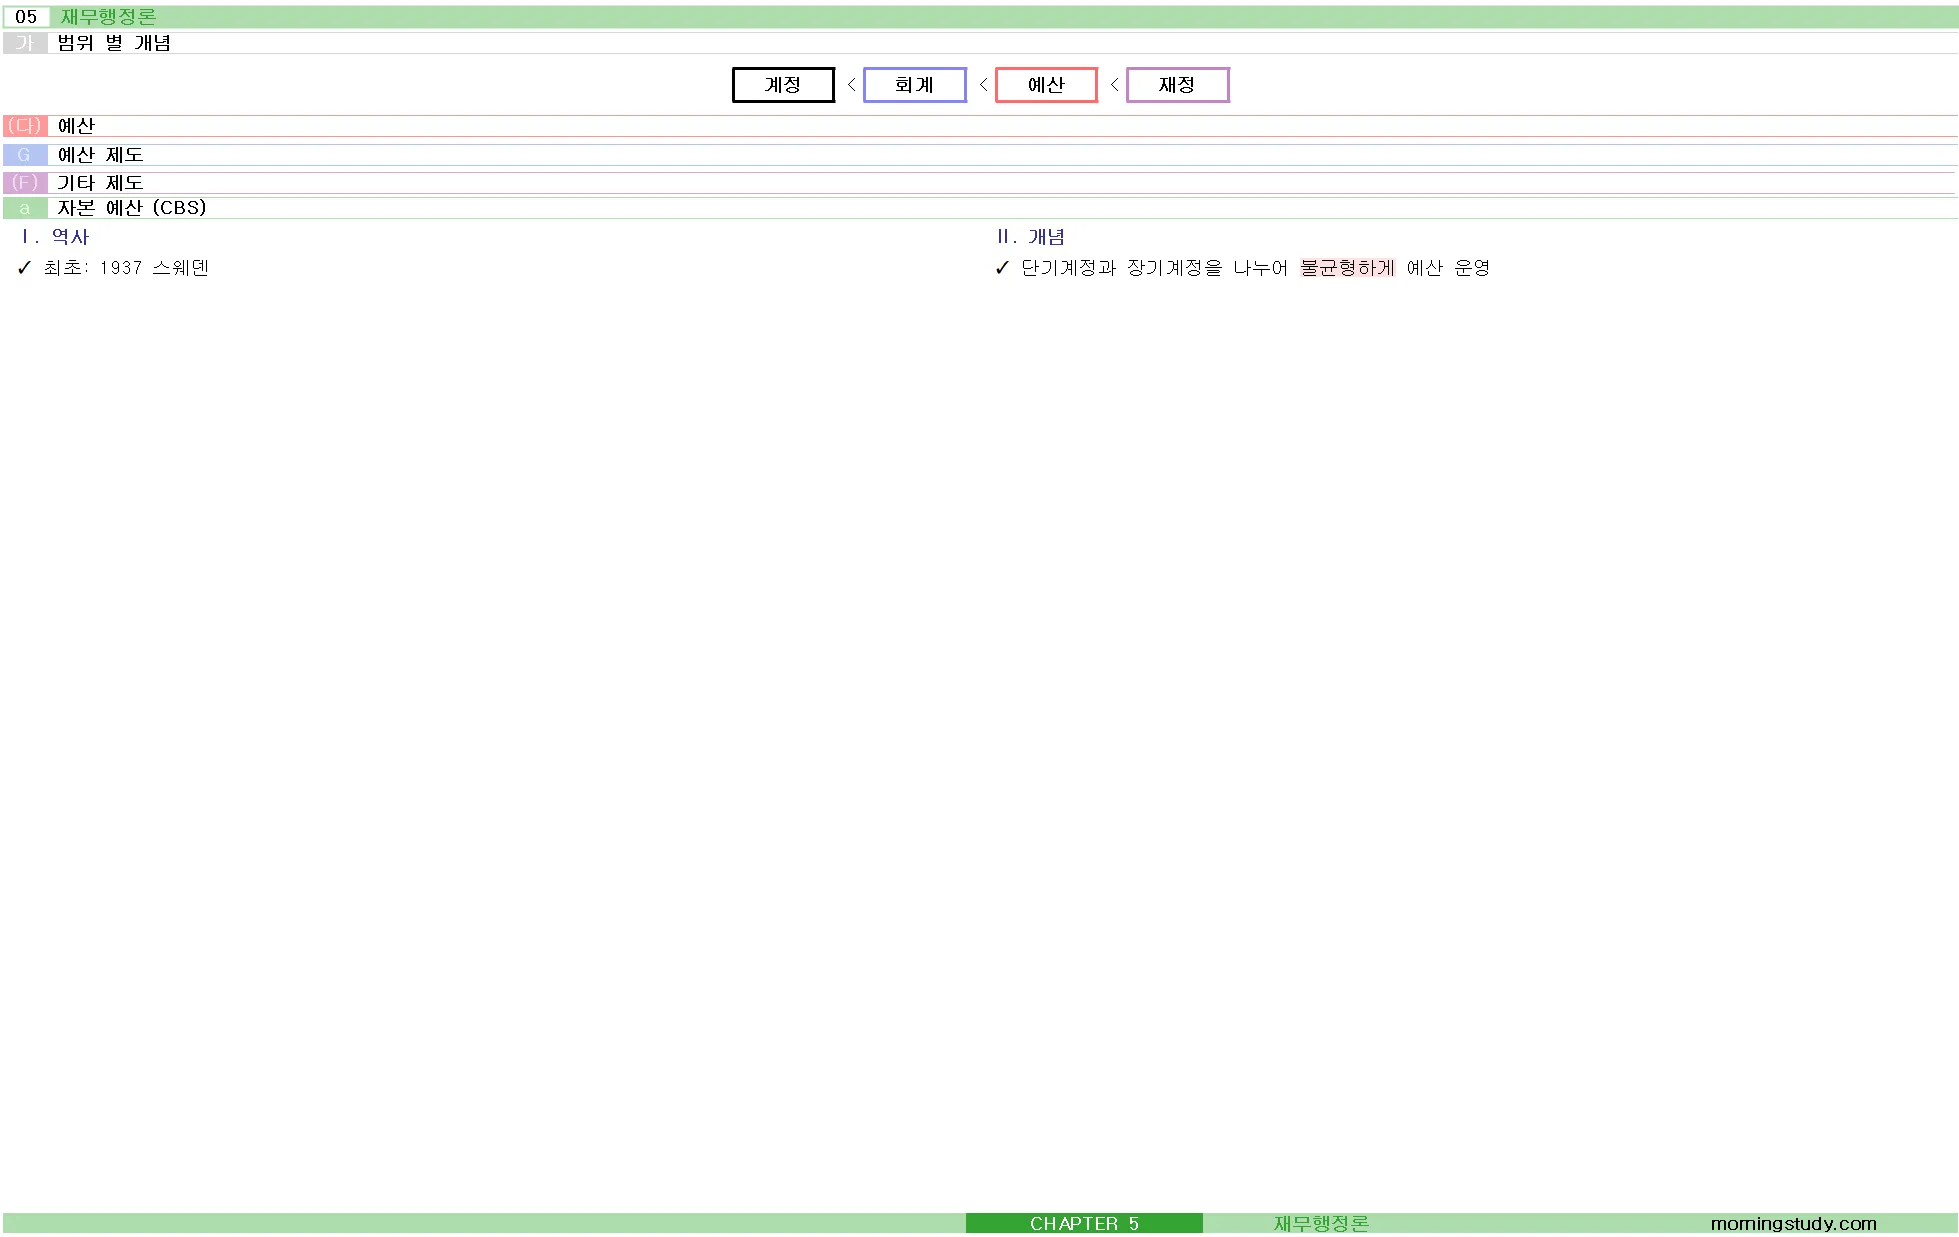Screen dimensions: 1959x1237
Task: Click the 05 chapter number box
Action: pos(26,17)
